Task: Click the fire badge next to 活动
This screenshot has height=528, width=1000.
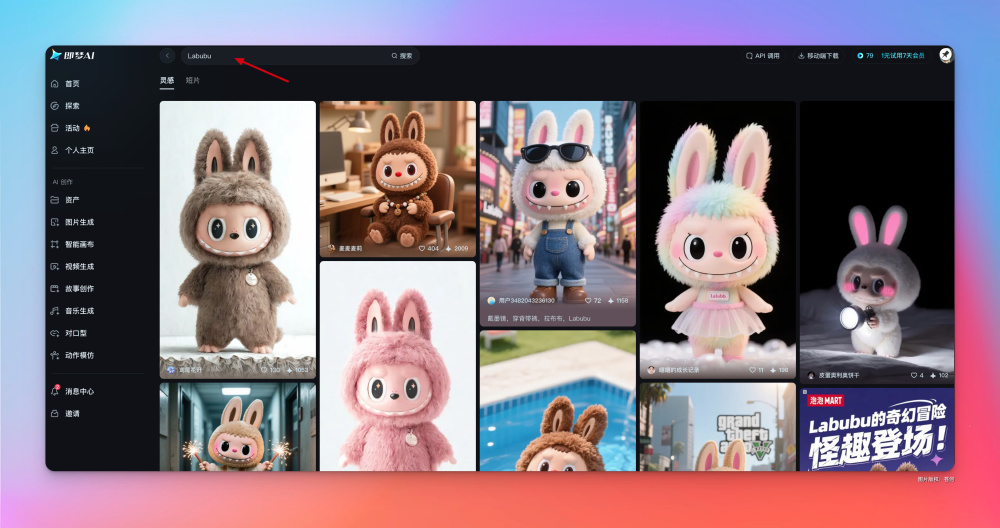Action: point(87,128)
